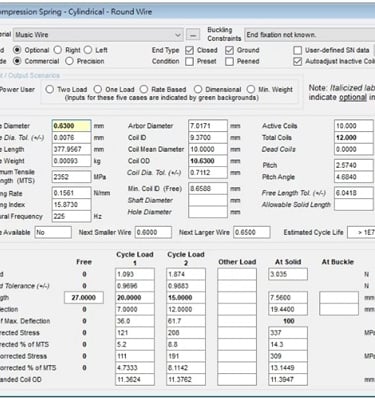Click At Solid corrected stress field 337

288,333
